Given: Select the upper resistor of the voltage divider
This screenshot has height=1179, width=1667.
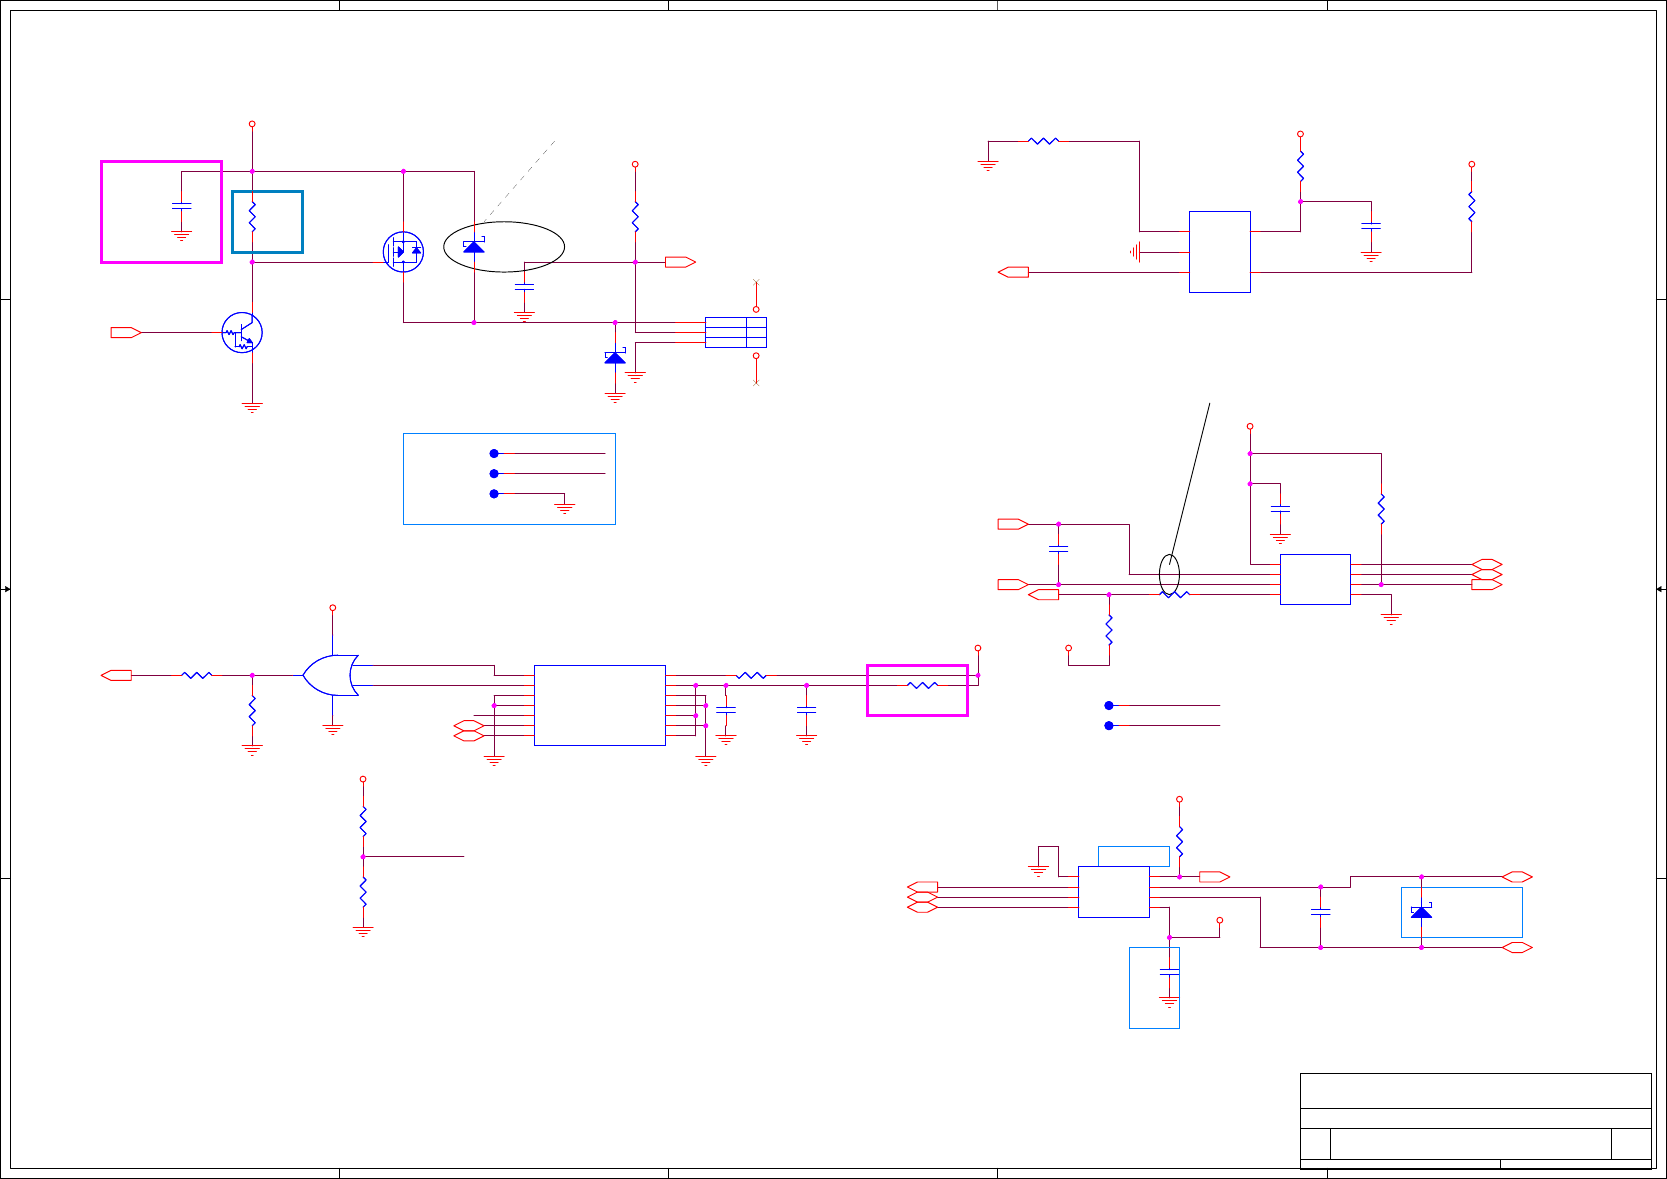Looking at the screenshot, I should (x=363, y=822).
